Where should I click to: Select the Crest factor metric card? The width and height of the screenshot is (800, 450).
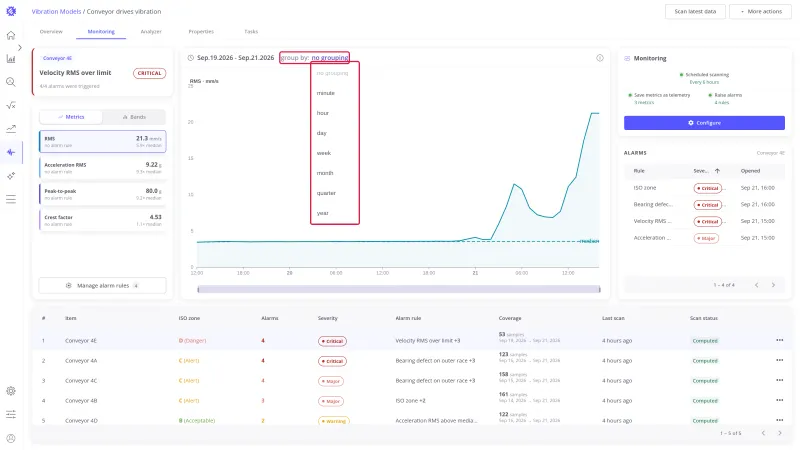tap(103, 220)
